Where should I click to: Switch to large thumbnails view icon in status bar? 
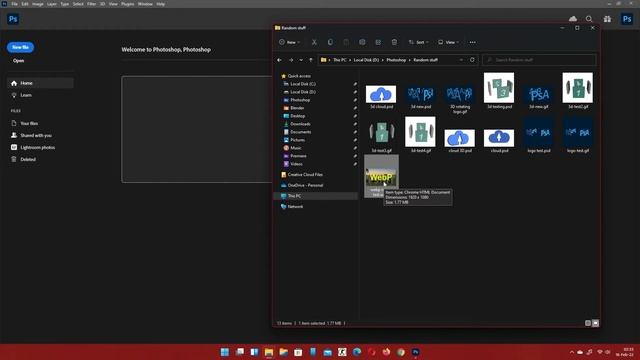[x=596, y=323]
